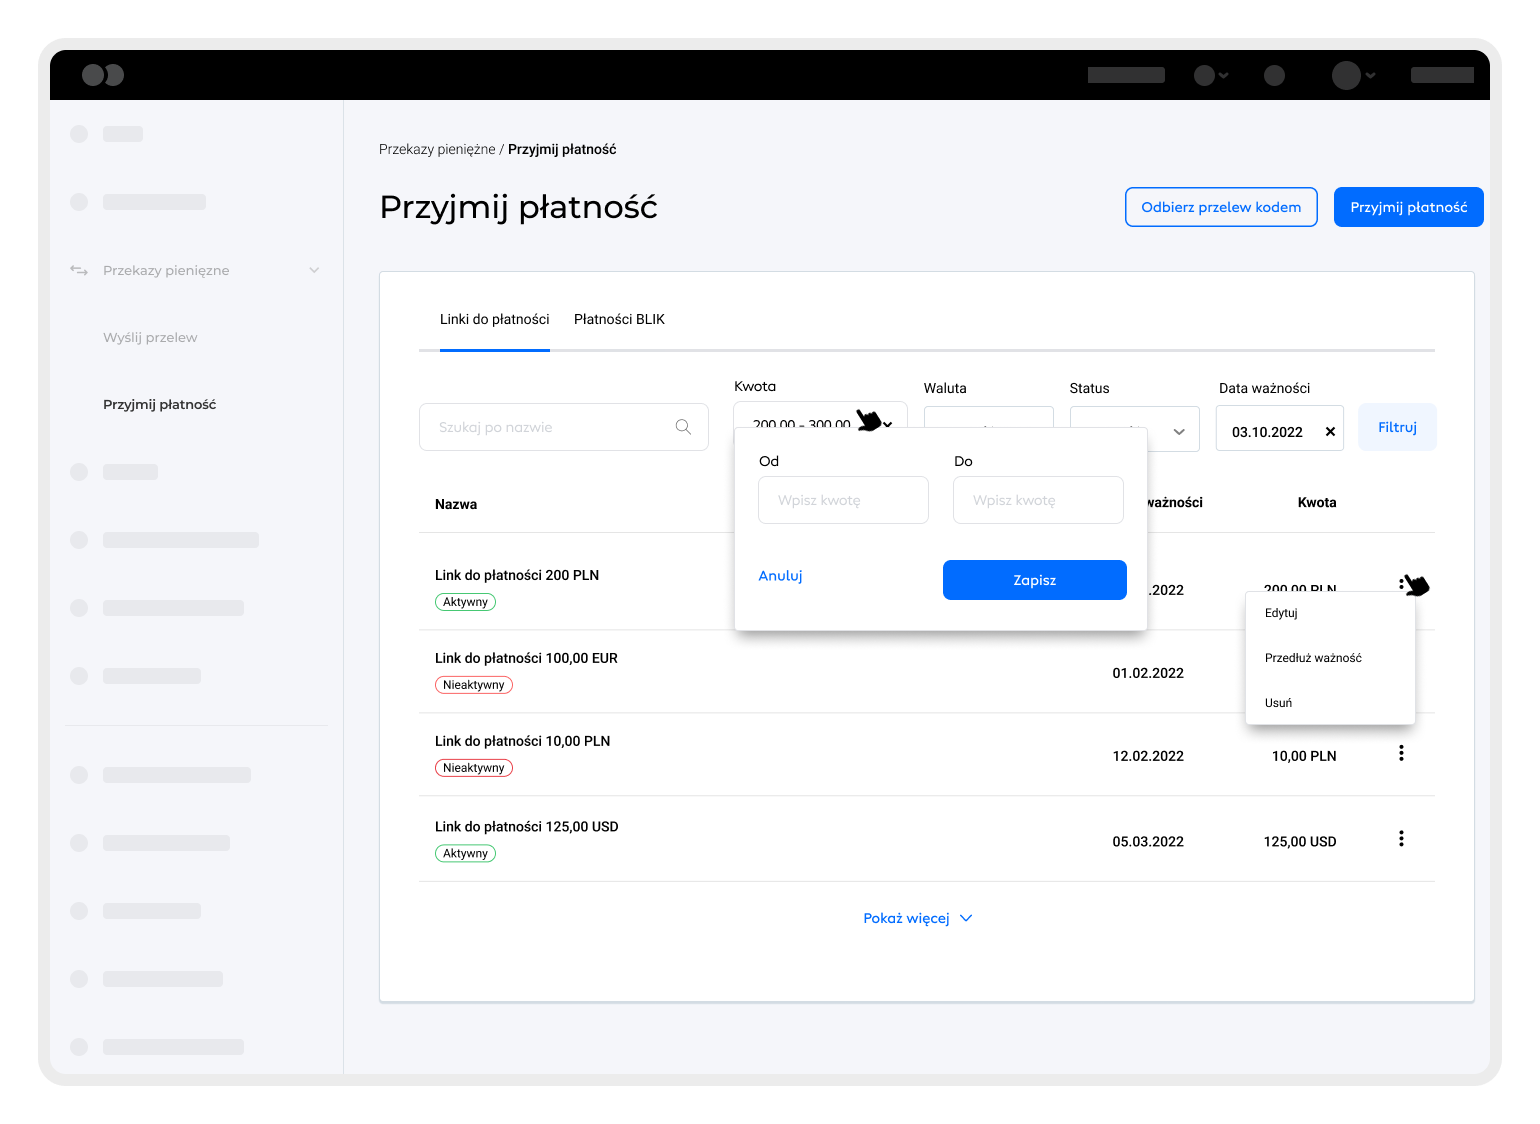Open three-dot menu for 125,00 USD link
The image size is (1540, 1124).
coord(1401,839)
